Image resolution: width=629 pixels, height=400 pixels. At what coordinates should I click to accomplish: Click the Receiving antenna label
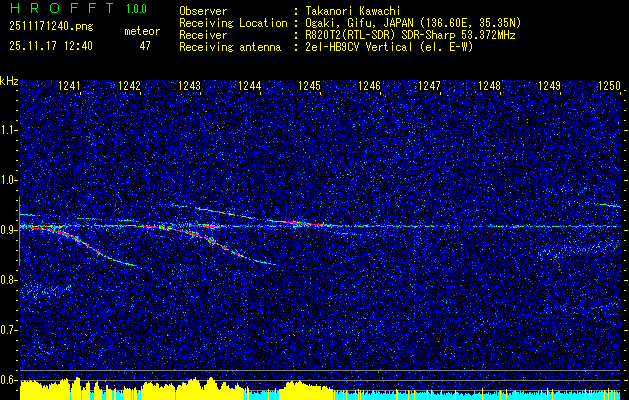[x=230, y=47]
